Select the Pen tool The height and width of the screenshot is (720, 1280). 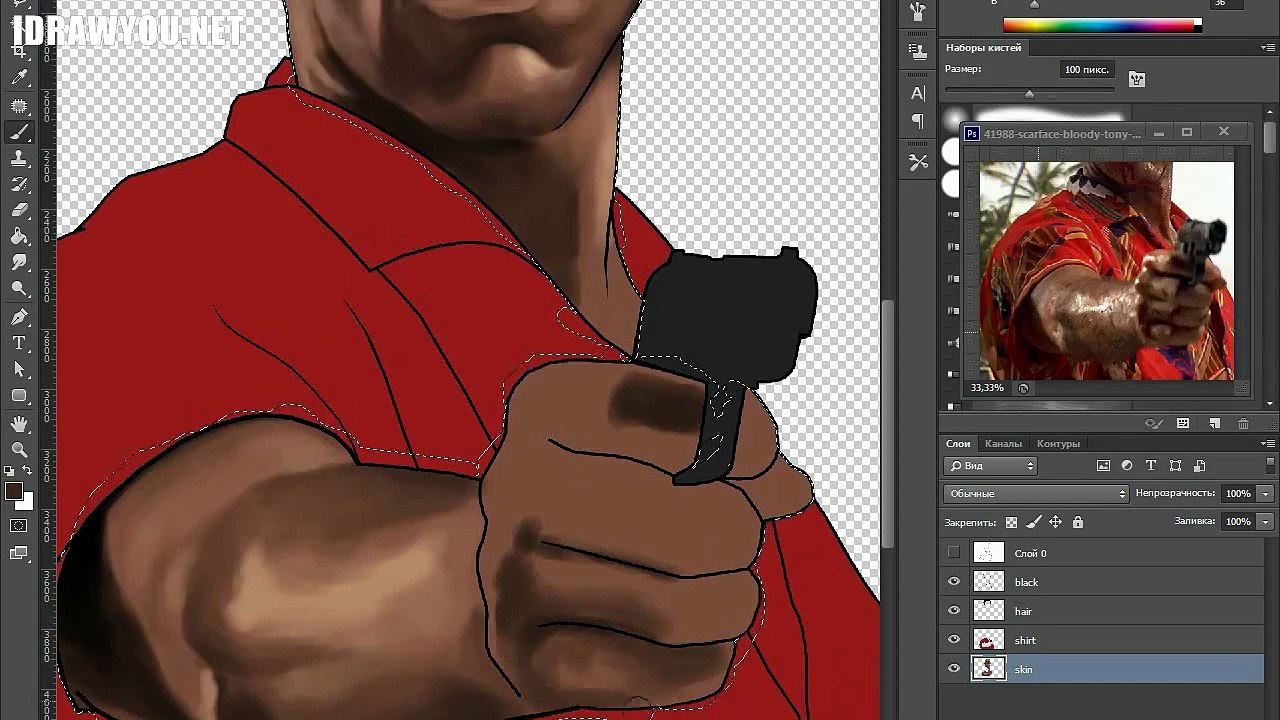tap(19, 317)
